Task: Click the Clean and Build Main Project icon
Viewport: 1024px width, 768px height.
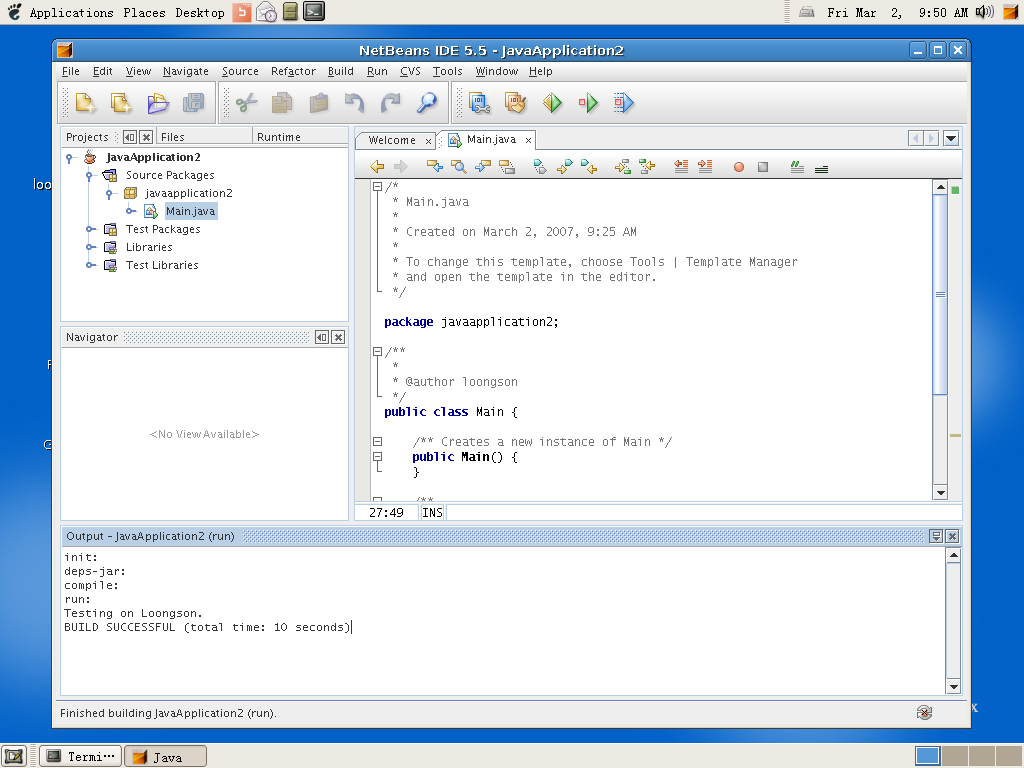Action: click(x=515, y=102)
